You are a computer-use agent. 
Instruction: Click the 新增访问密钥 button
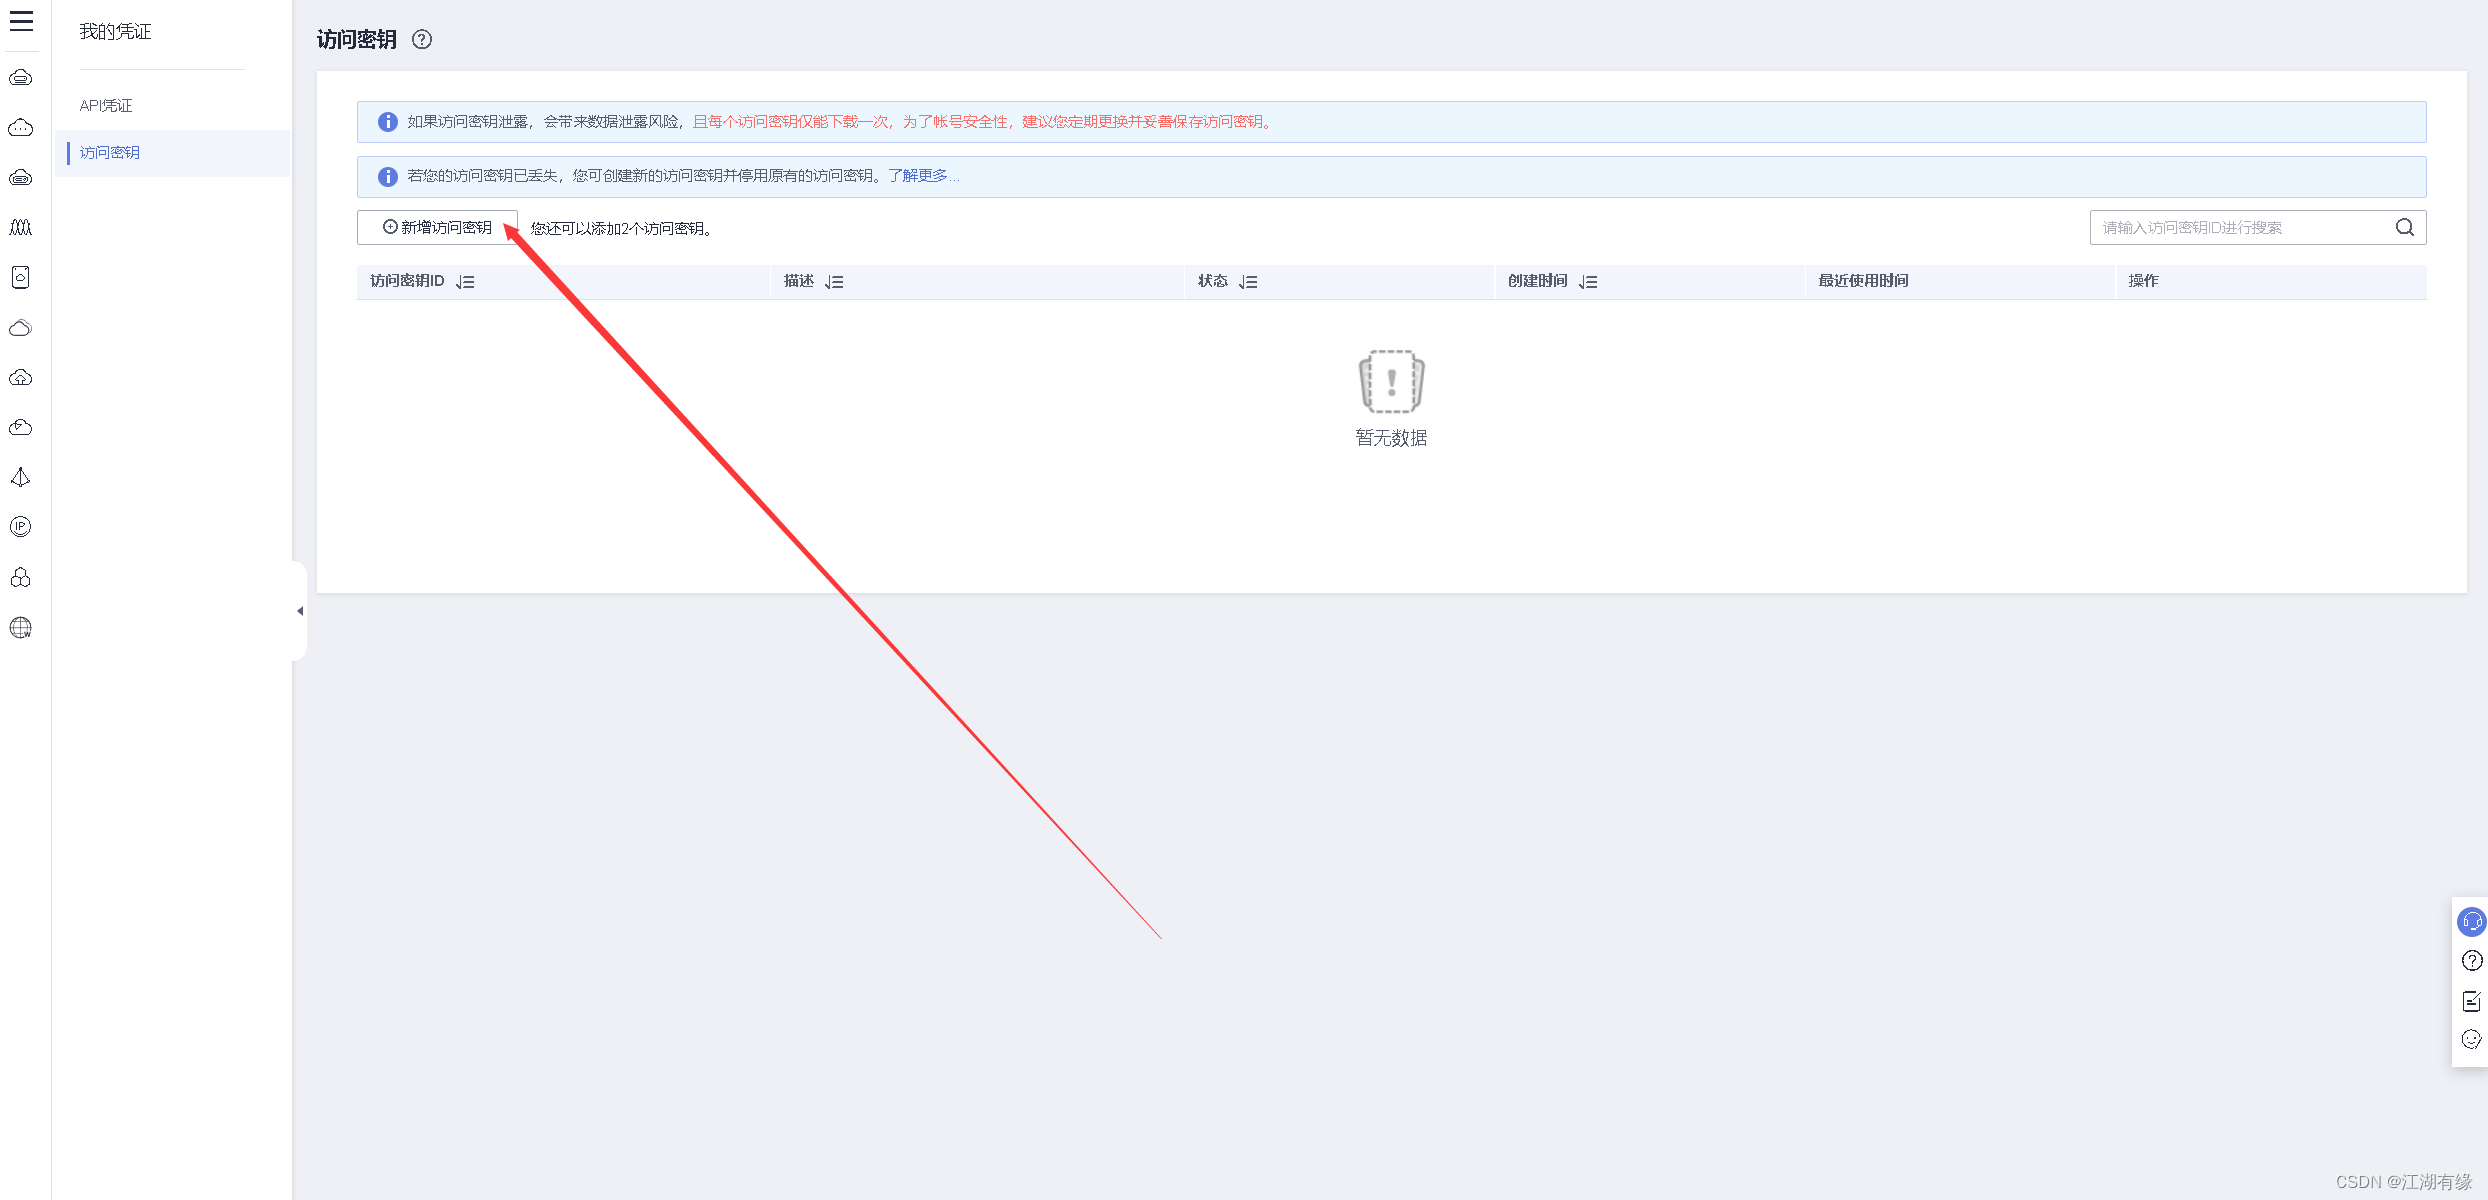point(437,228)
